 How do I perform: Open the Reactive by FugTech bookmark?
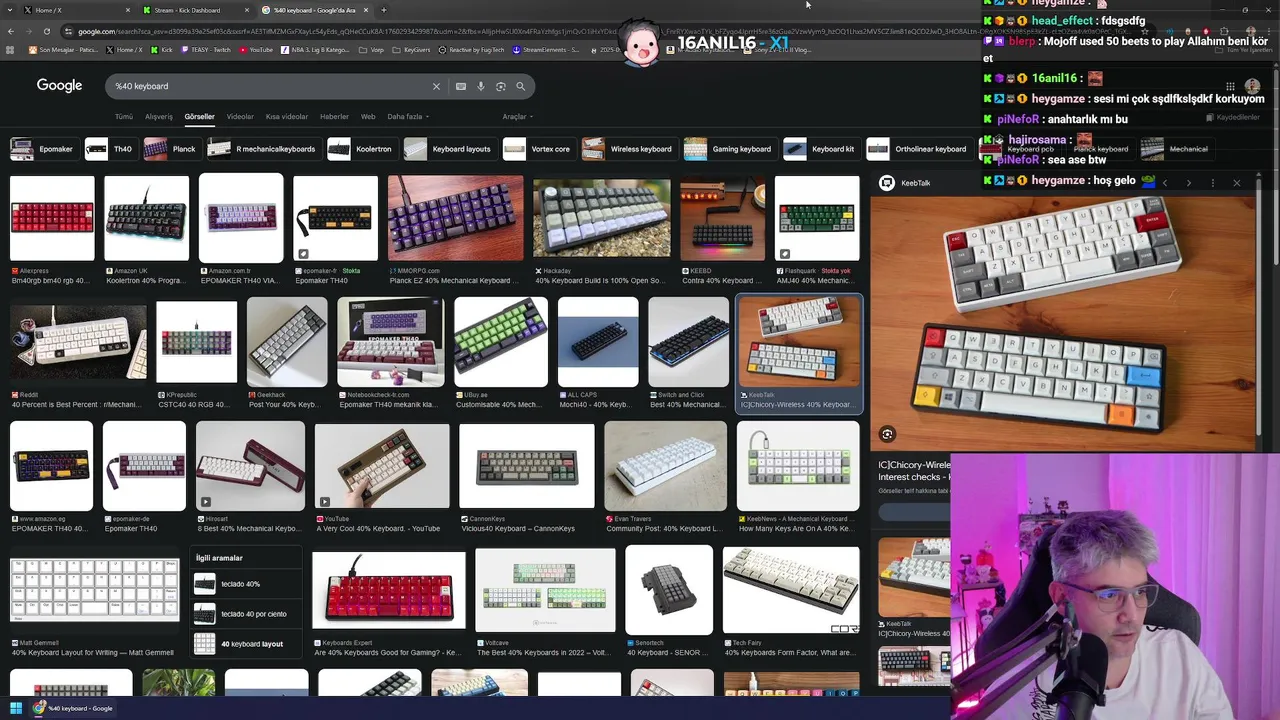coord(473,49)
